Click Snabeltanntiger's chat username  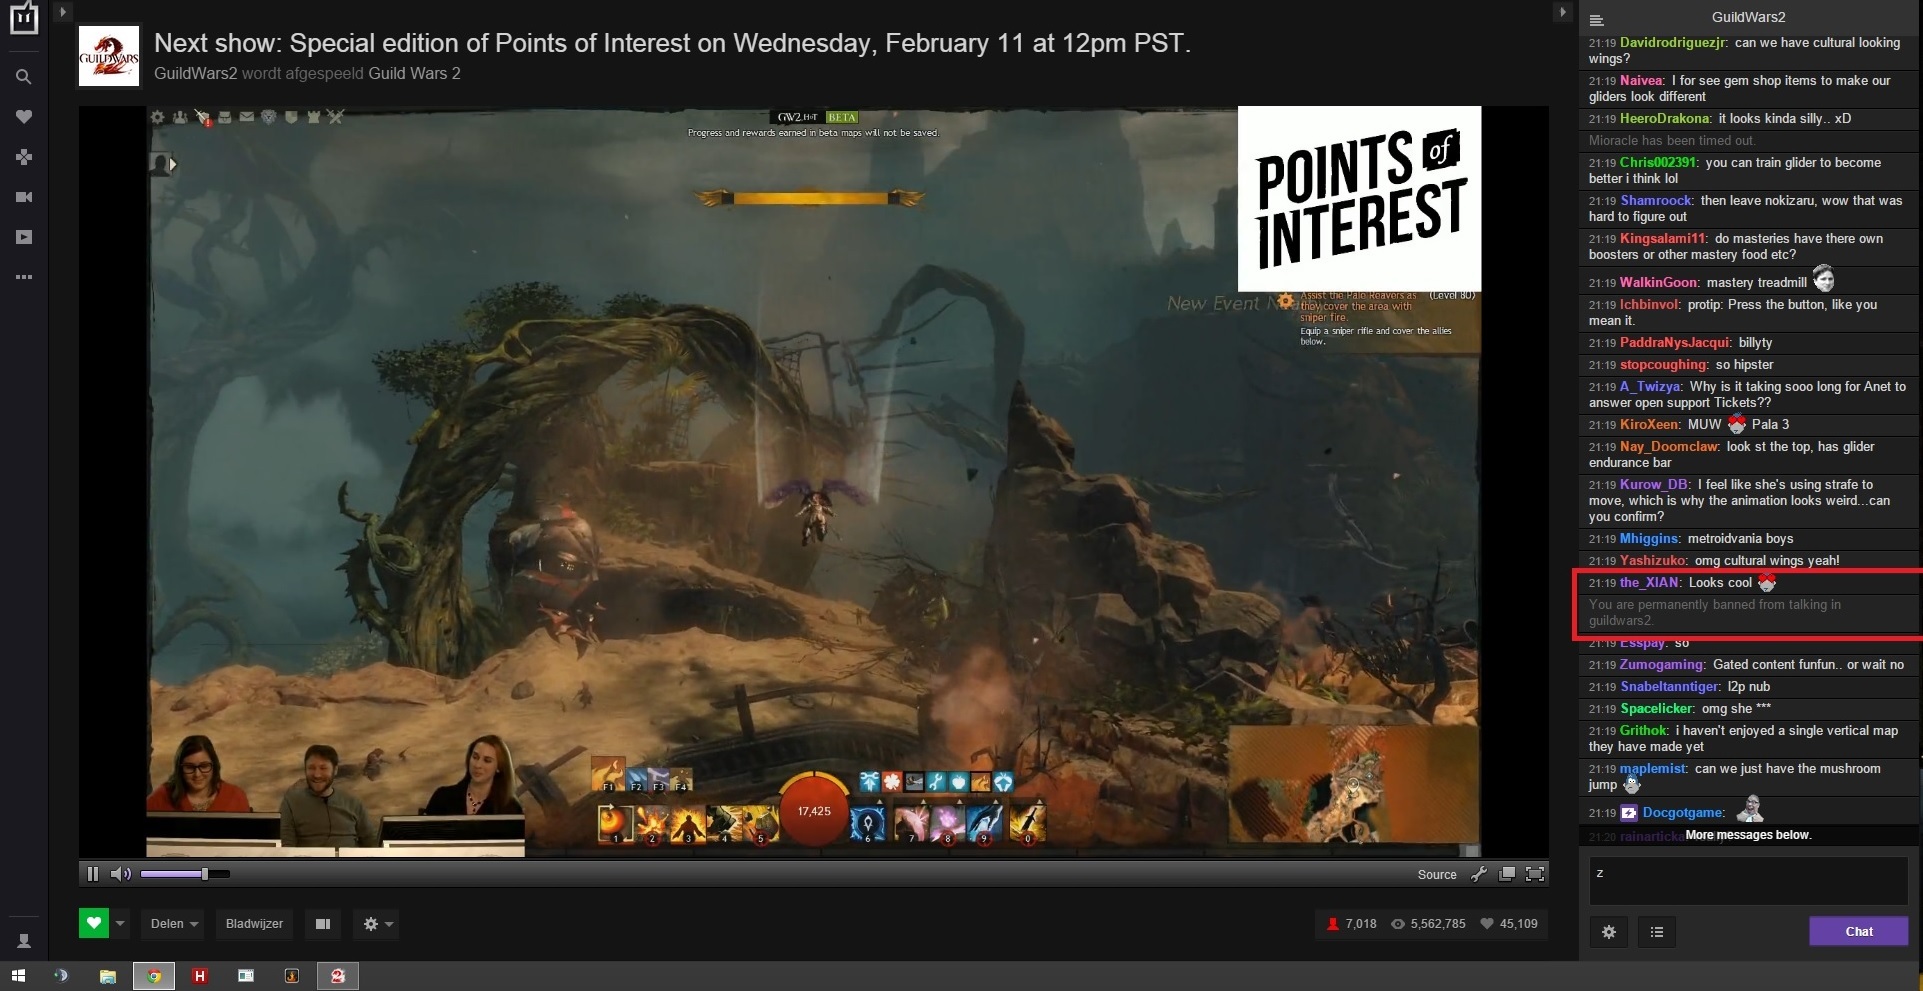pyautogui.click(x=1669, y=687)
